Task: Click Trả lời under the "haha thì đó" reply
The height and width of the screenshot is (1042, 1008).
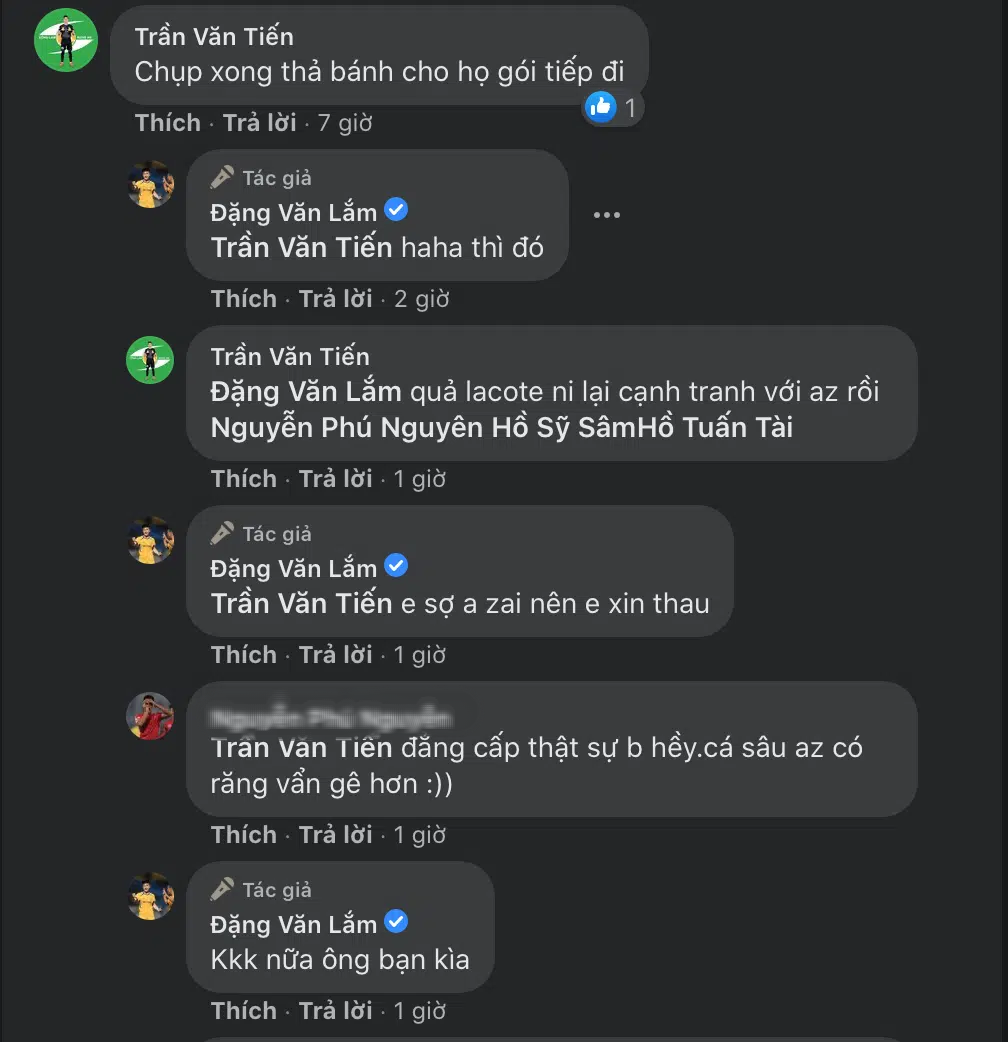Action: click(336, 299)
